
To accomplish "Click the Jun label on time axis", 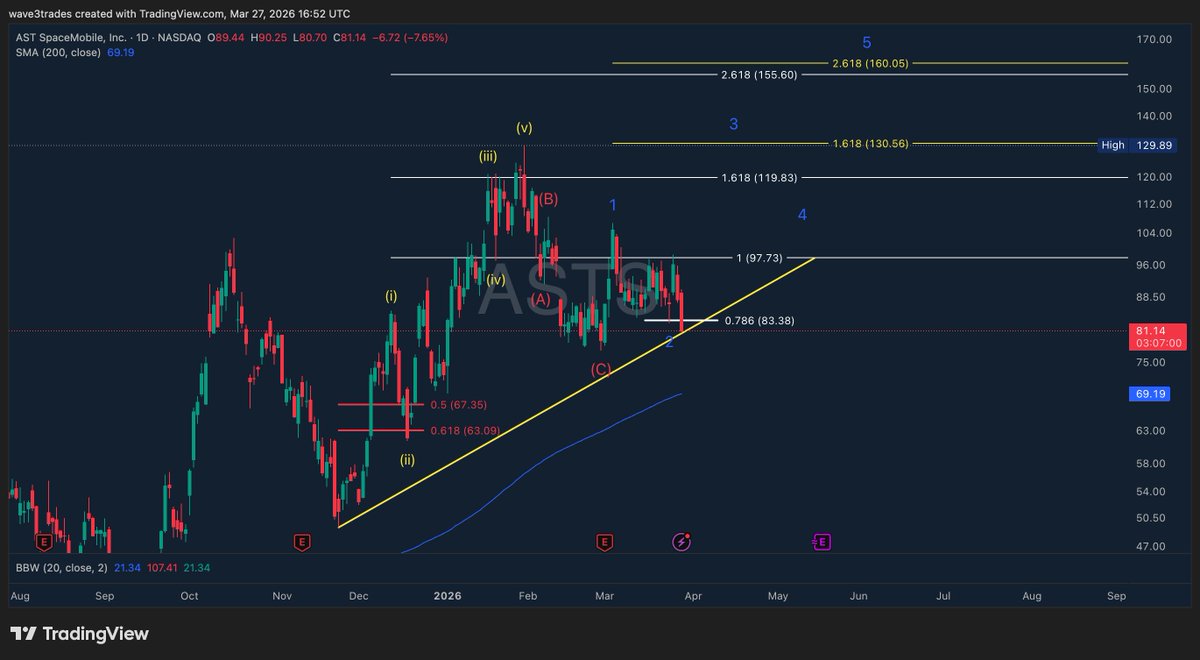I will (859, 595).
